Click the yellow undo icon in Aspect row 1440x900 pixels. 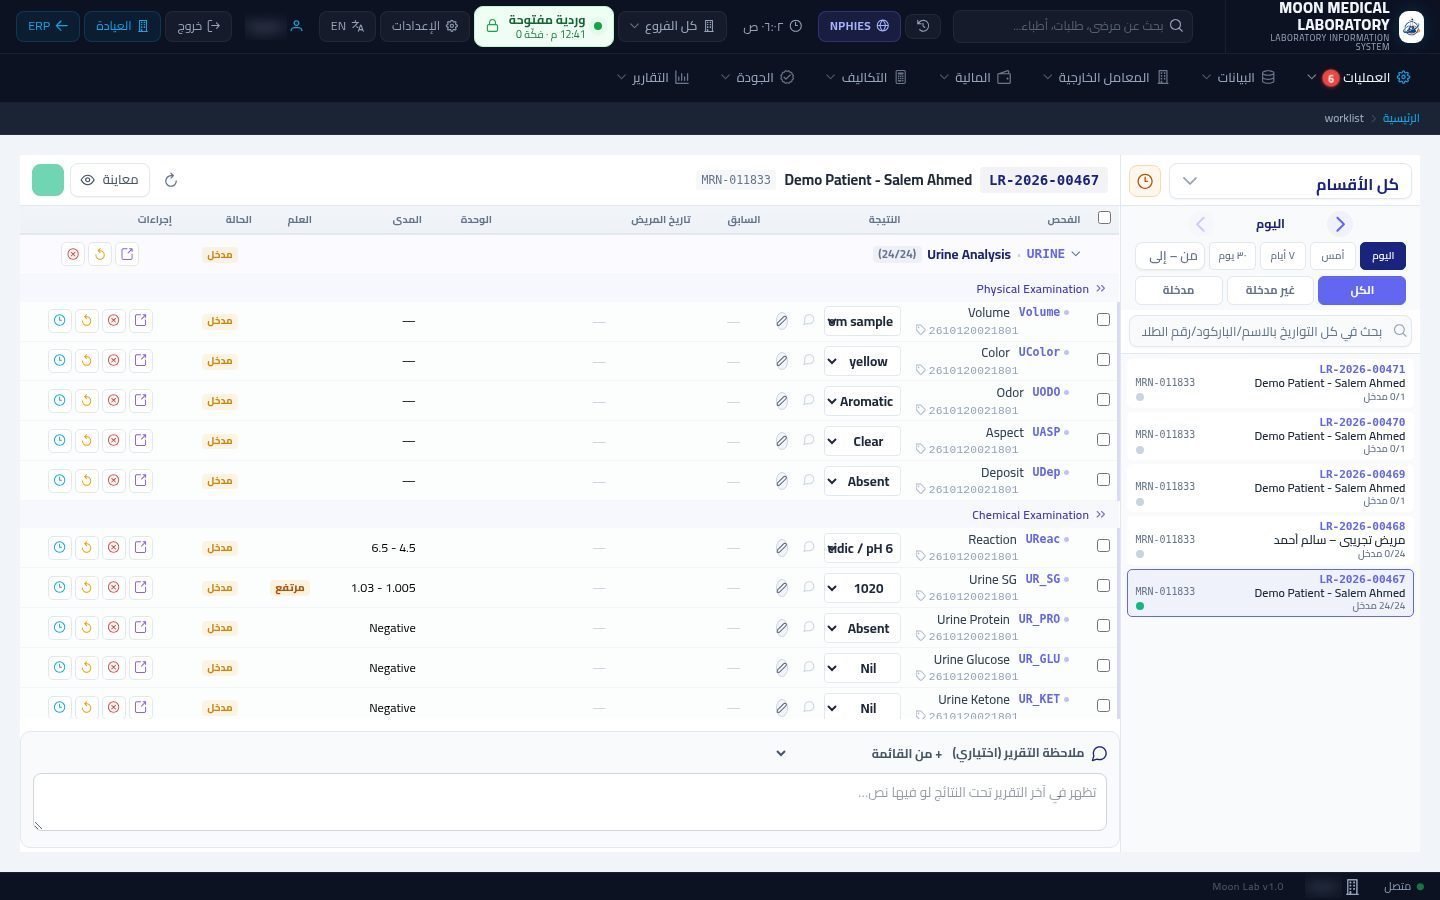87,440
